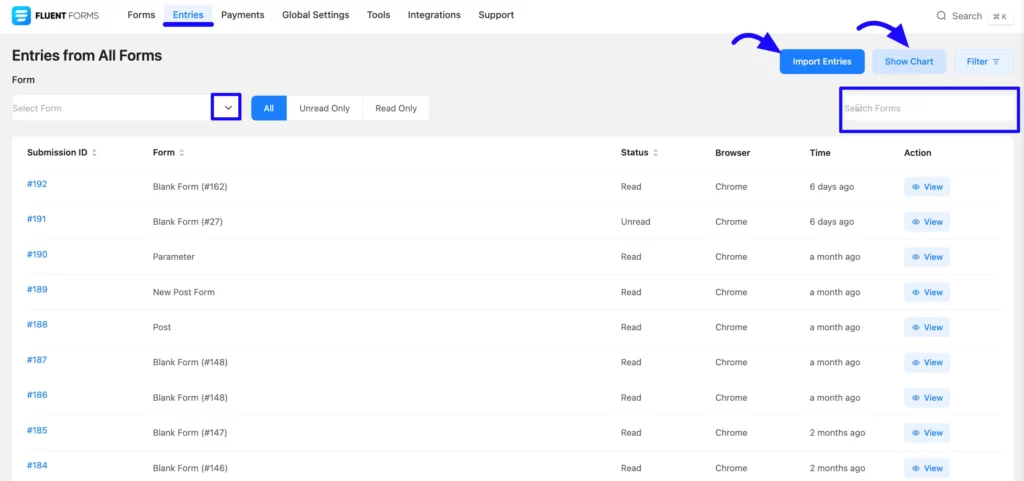Click View button for New Post Form entry

pos(927,292)
